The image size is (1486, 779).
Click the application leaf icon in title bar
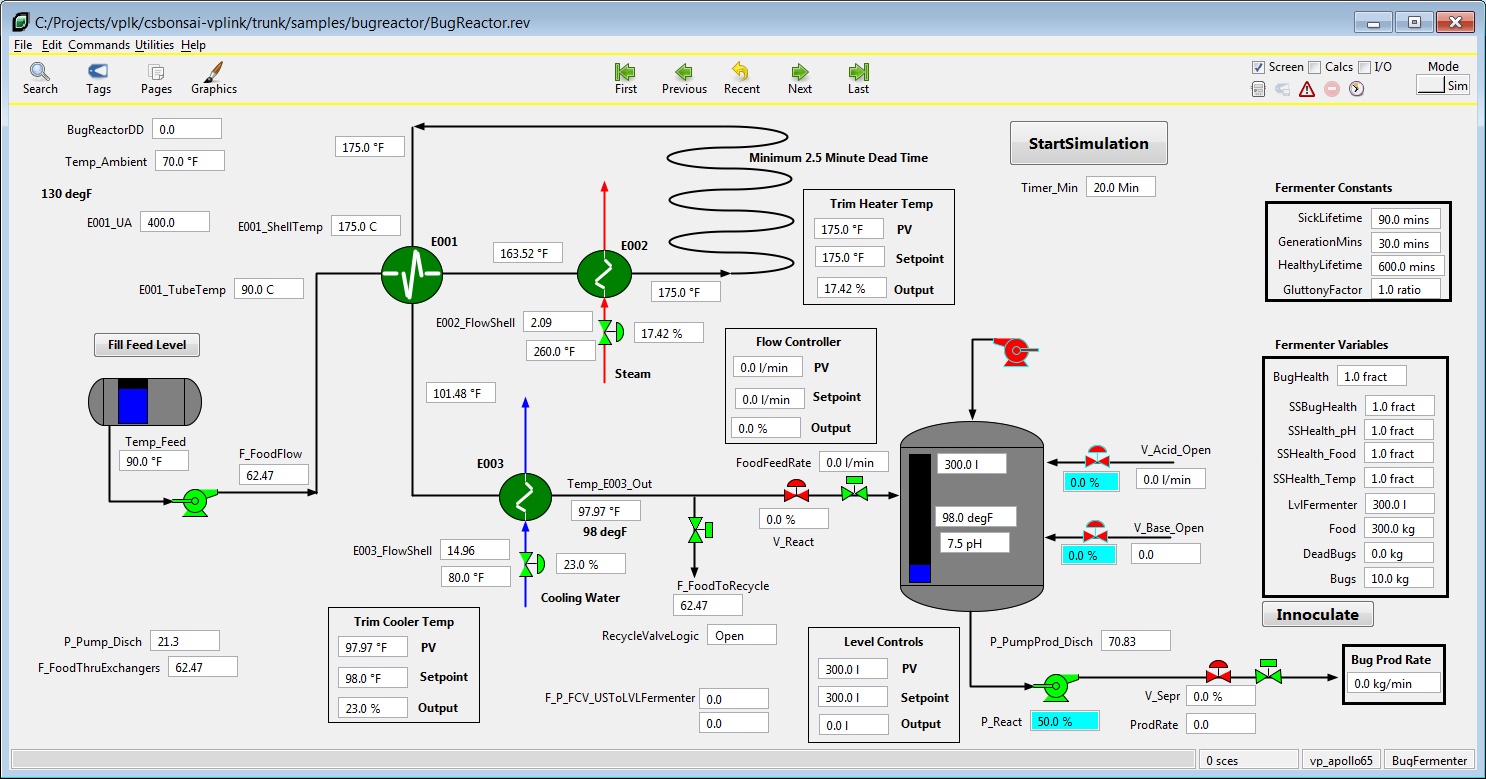[x=19, y=22]
